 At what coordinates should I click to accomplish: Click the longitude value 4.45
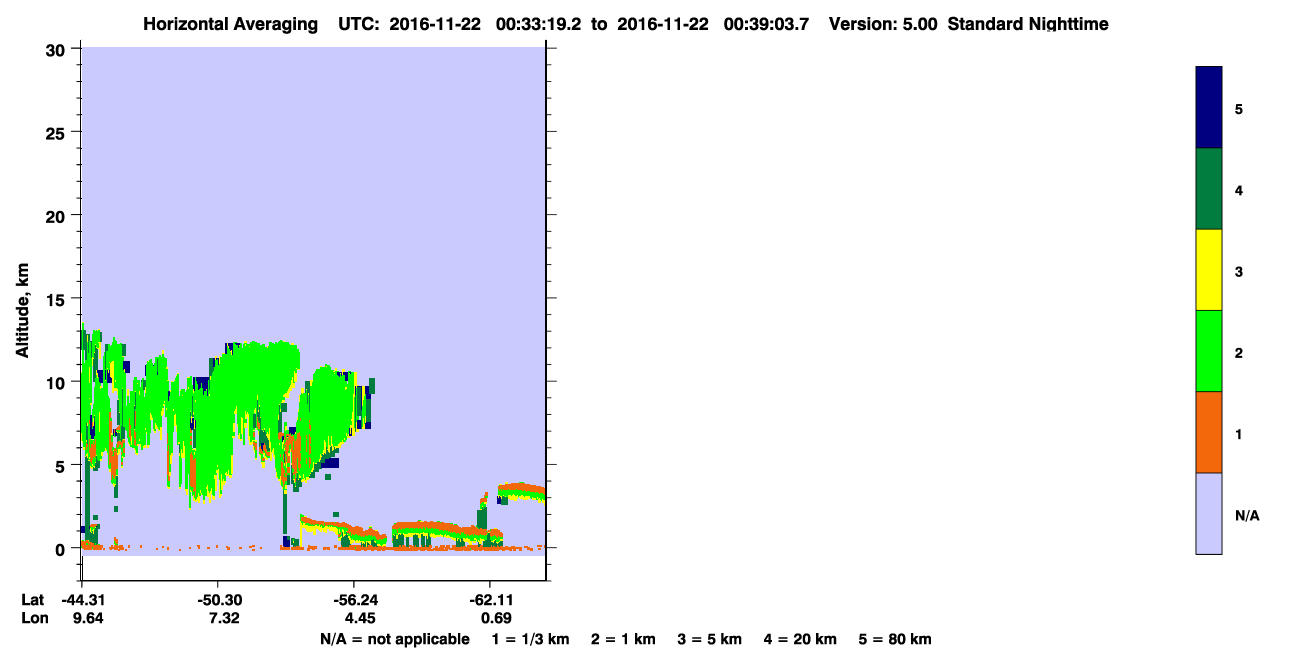point(359,618)
